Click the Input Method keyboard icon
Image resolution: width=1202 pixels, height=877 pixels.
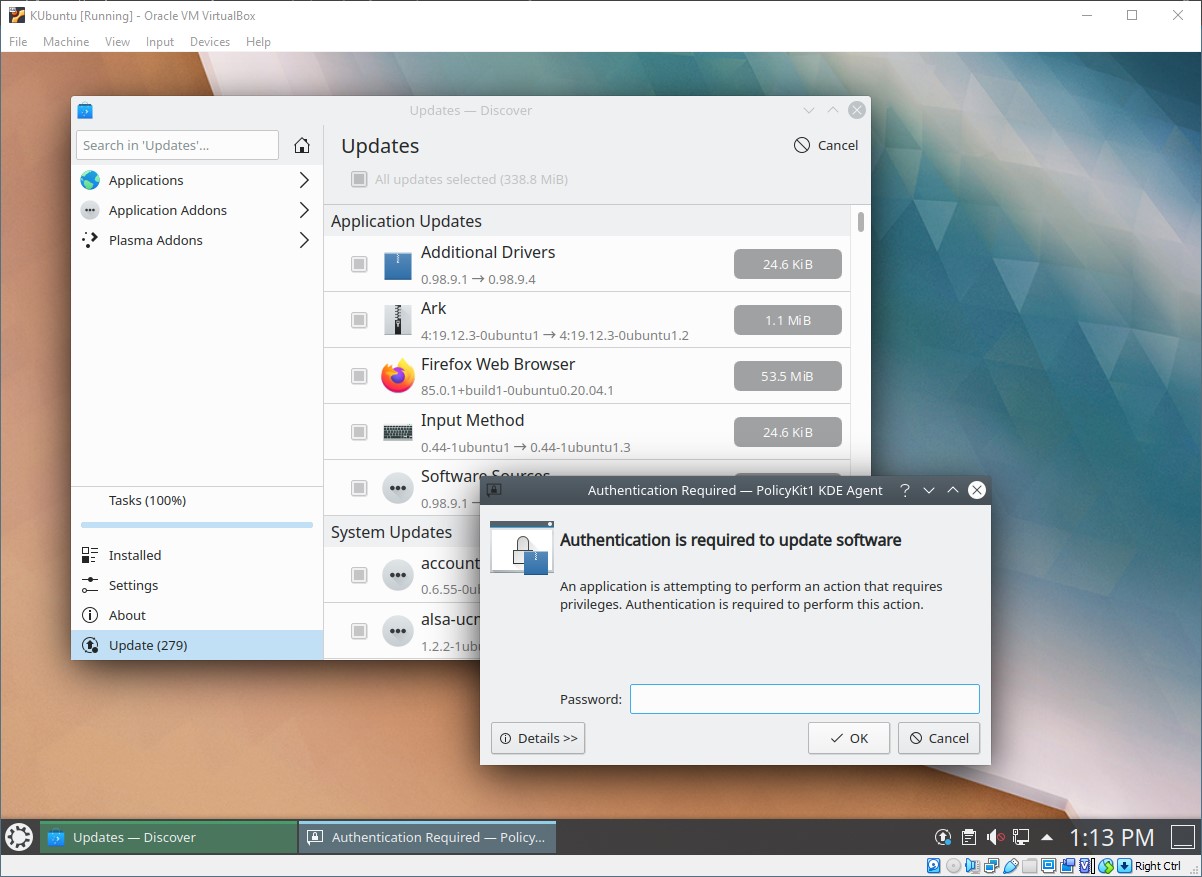398,432
